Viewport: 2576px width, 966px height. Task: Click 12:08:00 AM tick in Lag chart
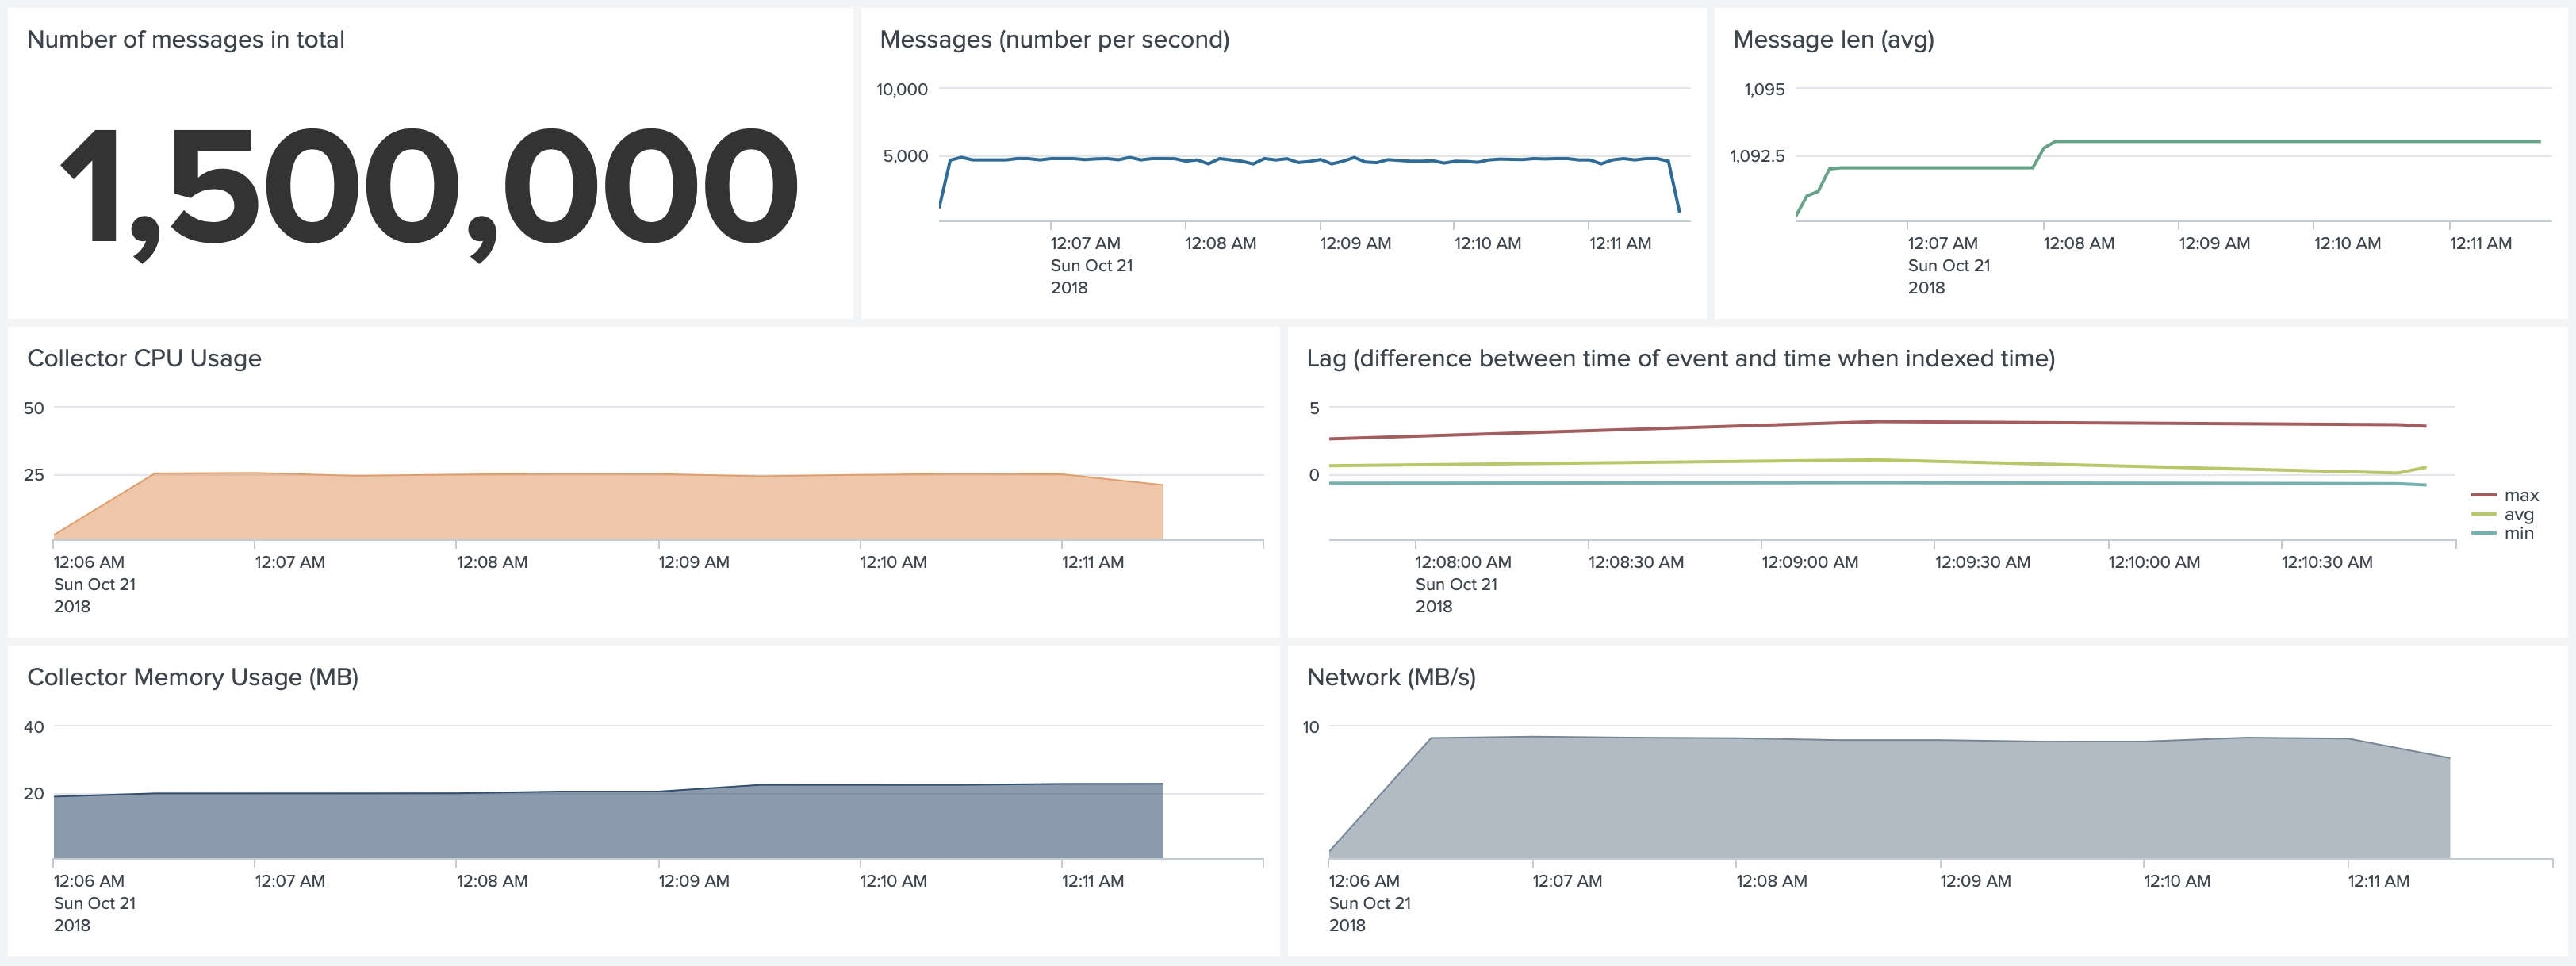1463,562
